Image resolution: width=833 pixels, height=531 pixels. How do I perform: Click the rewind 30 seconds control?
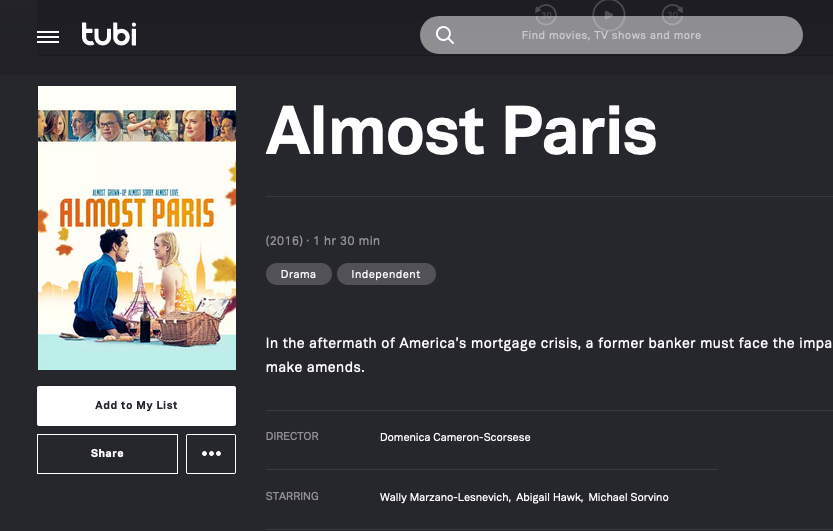(545, 14)
